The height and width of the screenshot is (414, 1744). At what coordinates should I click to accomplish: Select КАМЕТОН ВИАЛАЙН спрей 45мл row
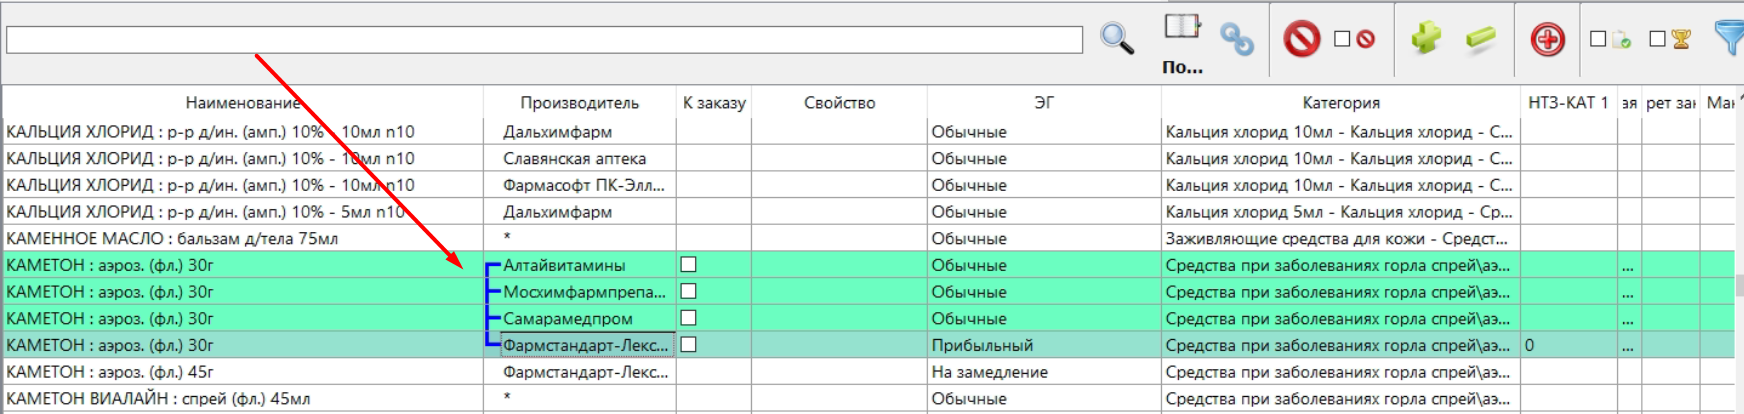[158, 399]
